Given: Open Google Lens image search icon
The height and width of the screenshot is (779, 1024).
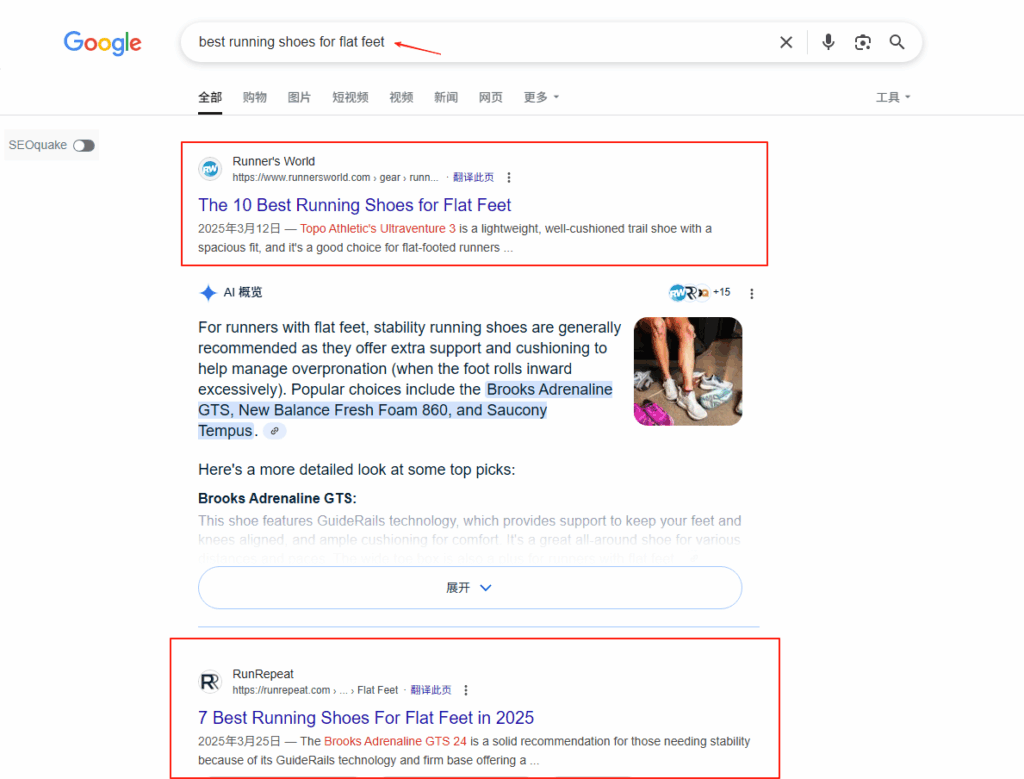Looking at the screenshot, I should coord(862,42).
